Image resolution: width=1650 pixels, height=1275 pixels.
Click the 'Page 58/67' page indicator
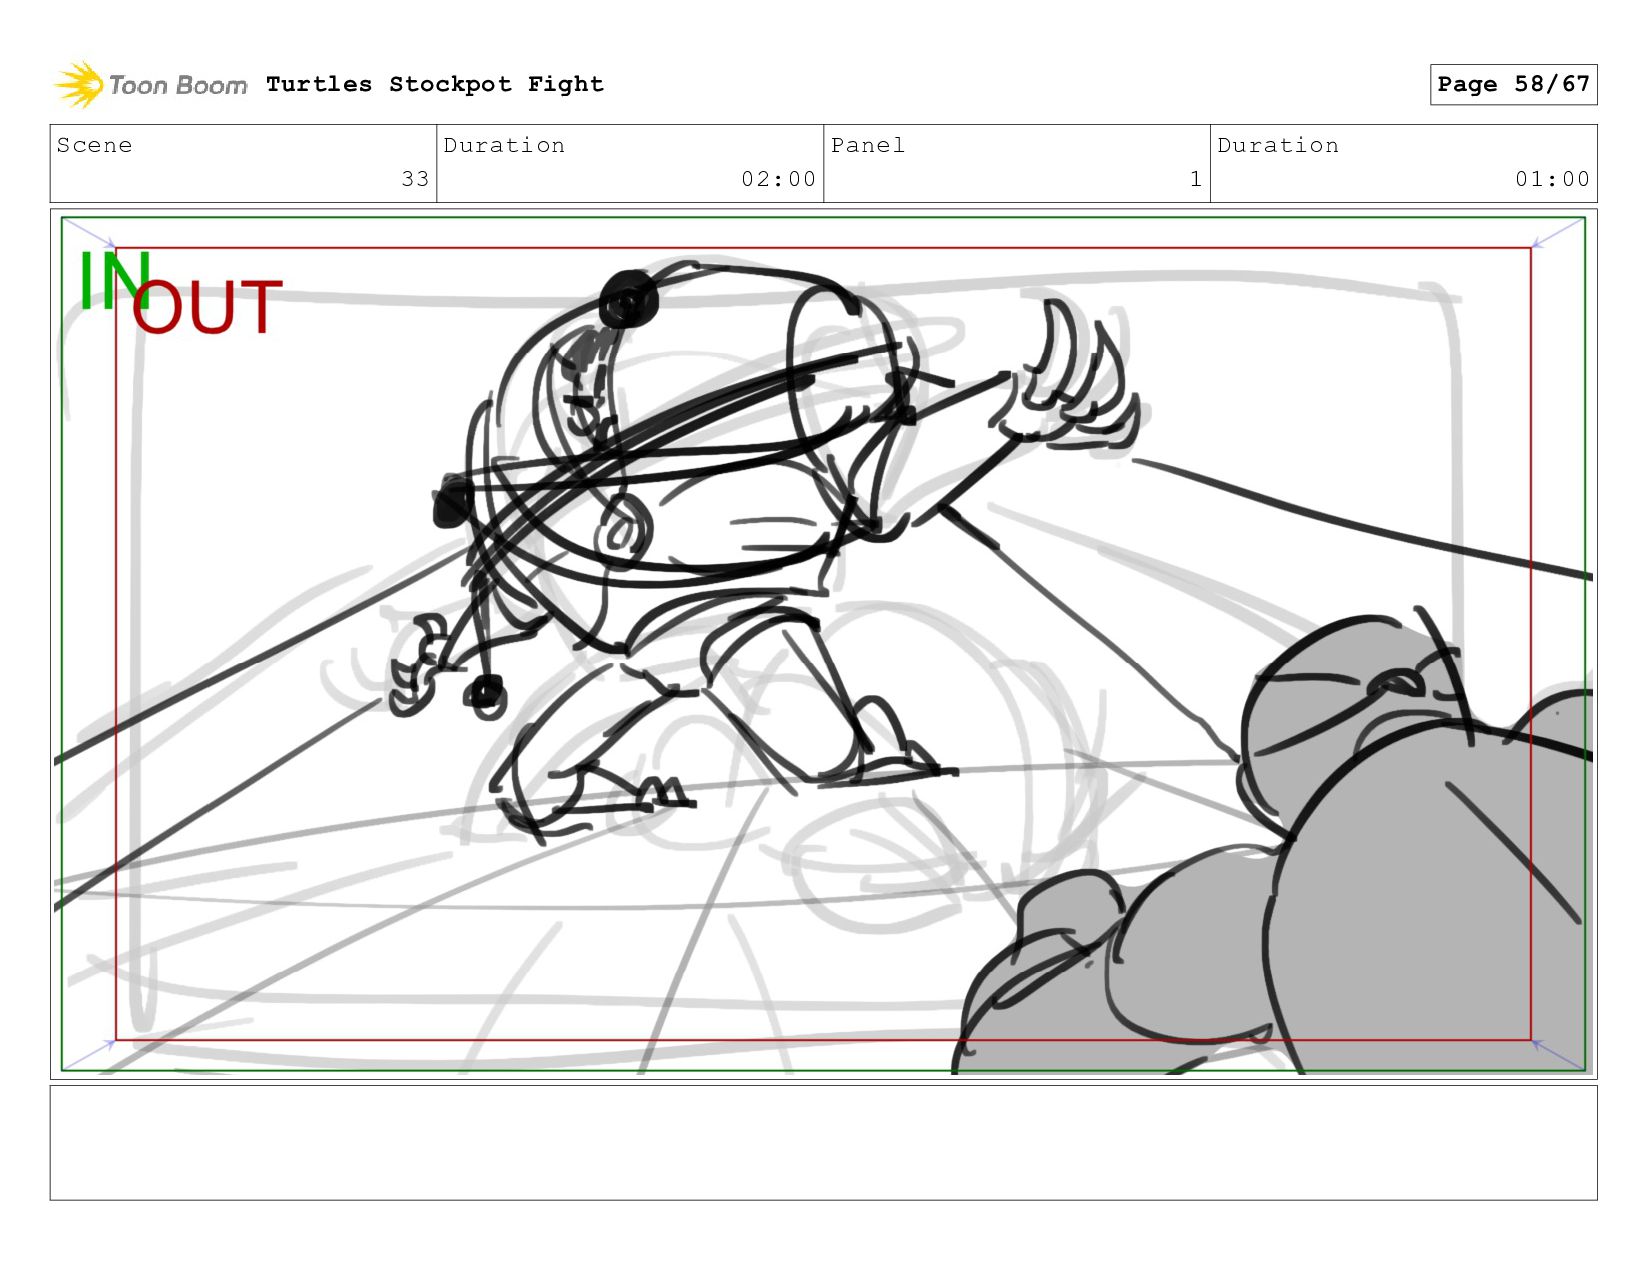coord(1513,84)
